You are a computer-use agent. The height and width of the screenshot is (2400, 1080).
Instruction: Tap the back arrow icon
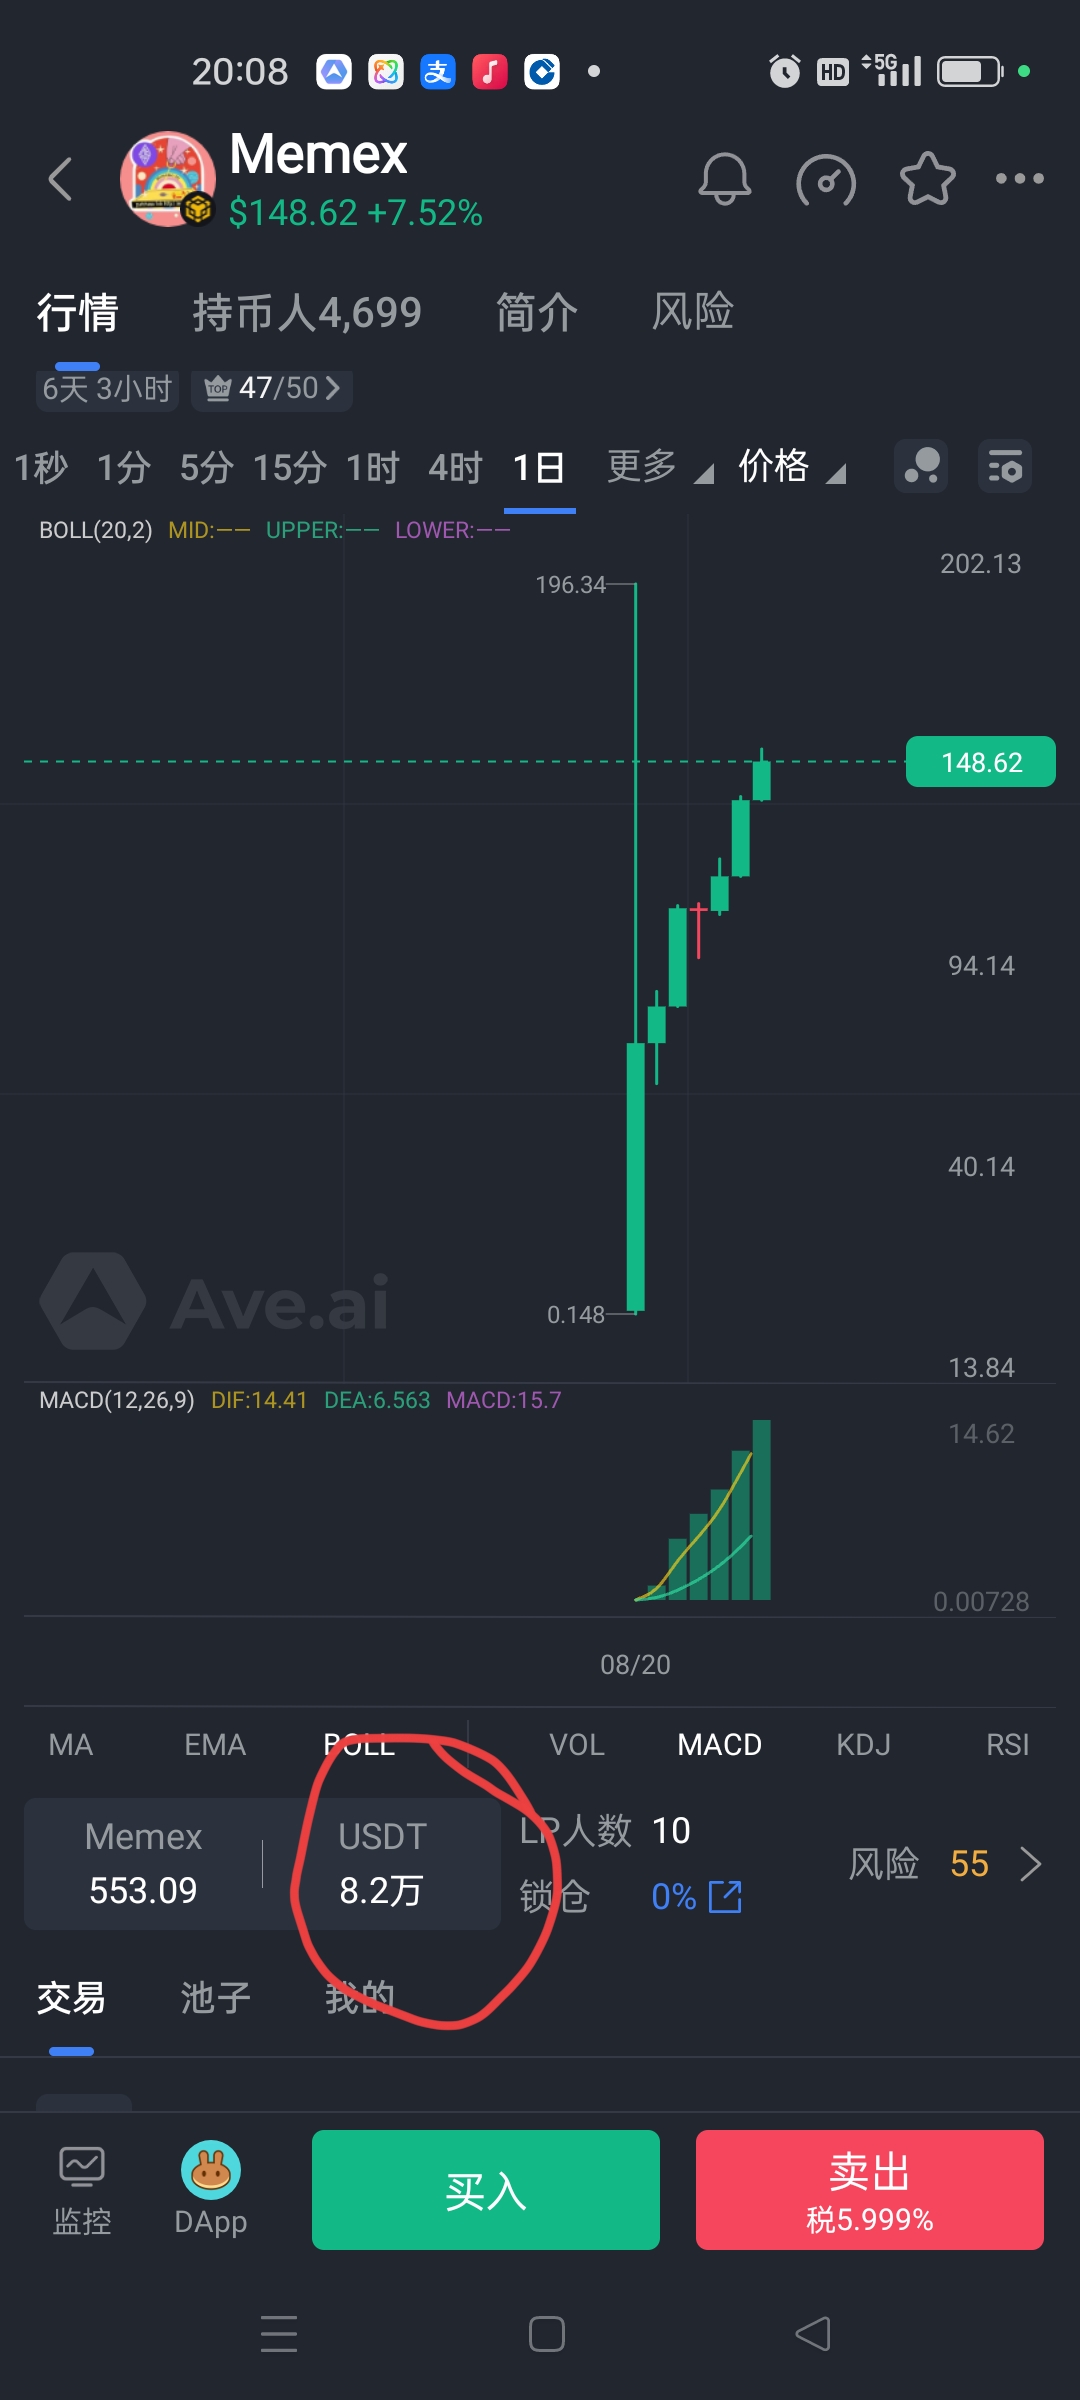point(61,180)
